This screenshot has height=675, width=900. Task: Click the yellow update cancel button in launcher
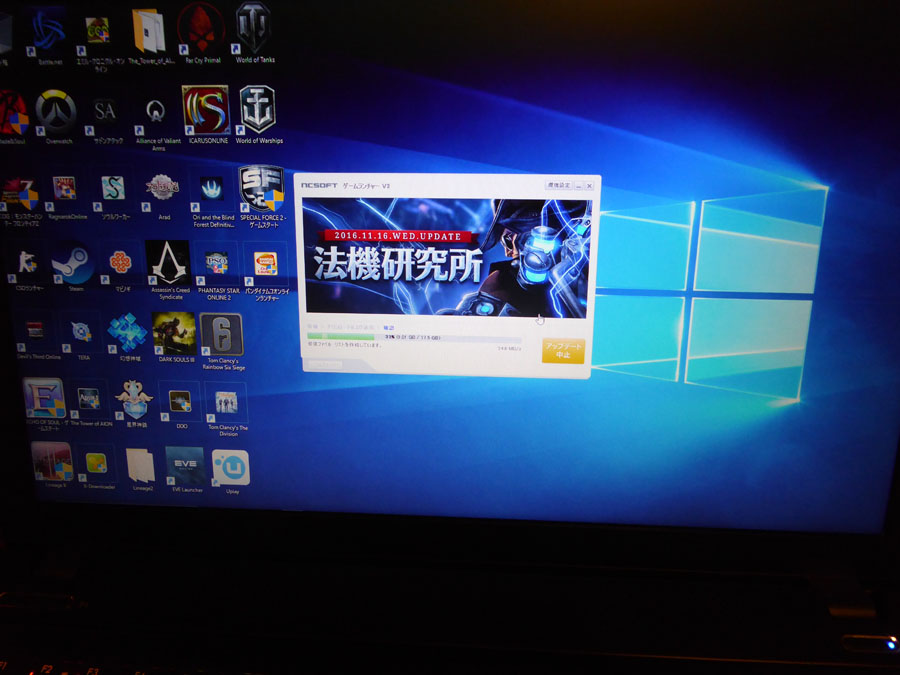tap(563, 350)
